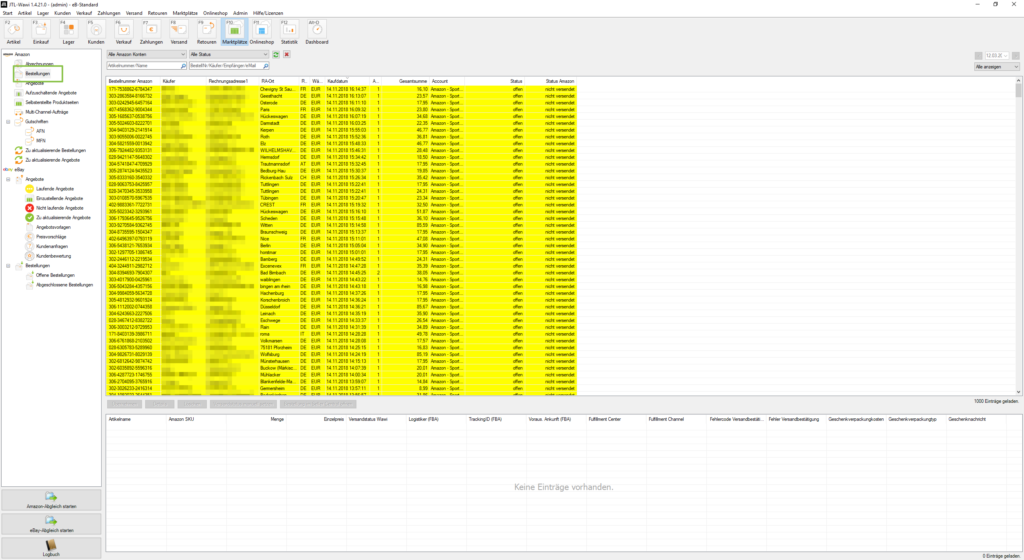1024x560 pixels.
Task: Start the Amazon-Abgleich
Action: click(x=50, y=499)
